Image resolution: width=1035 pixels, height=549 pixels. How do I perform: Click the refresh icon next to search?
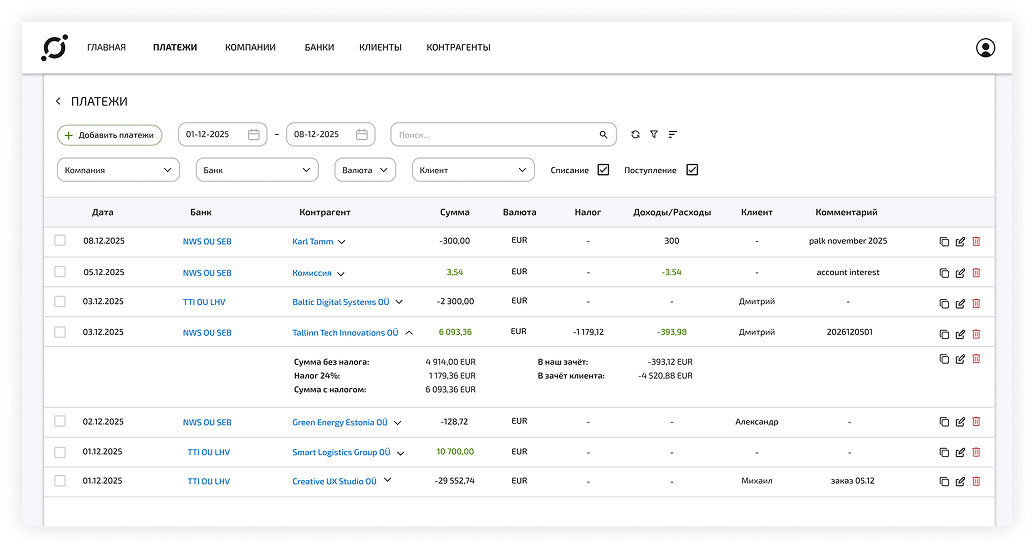(635, 134)
